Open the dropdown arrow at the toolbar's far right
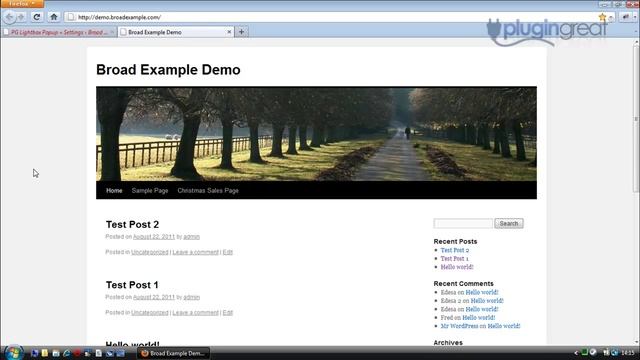This screenshot has width=640, height=360. point(636,17)
